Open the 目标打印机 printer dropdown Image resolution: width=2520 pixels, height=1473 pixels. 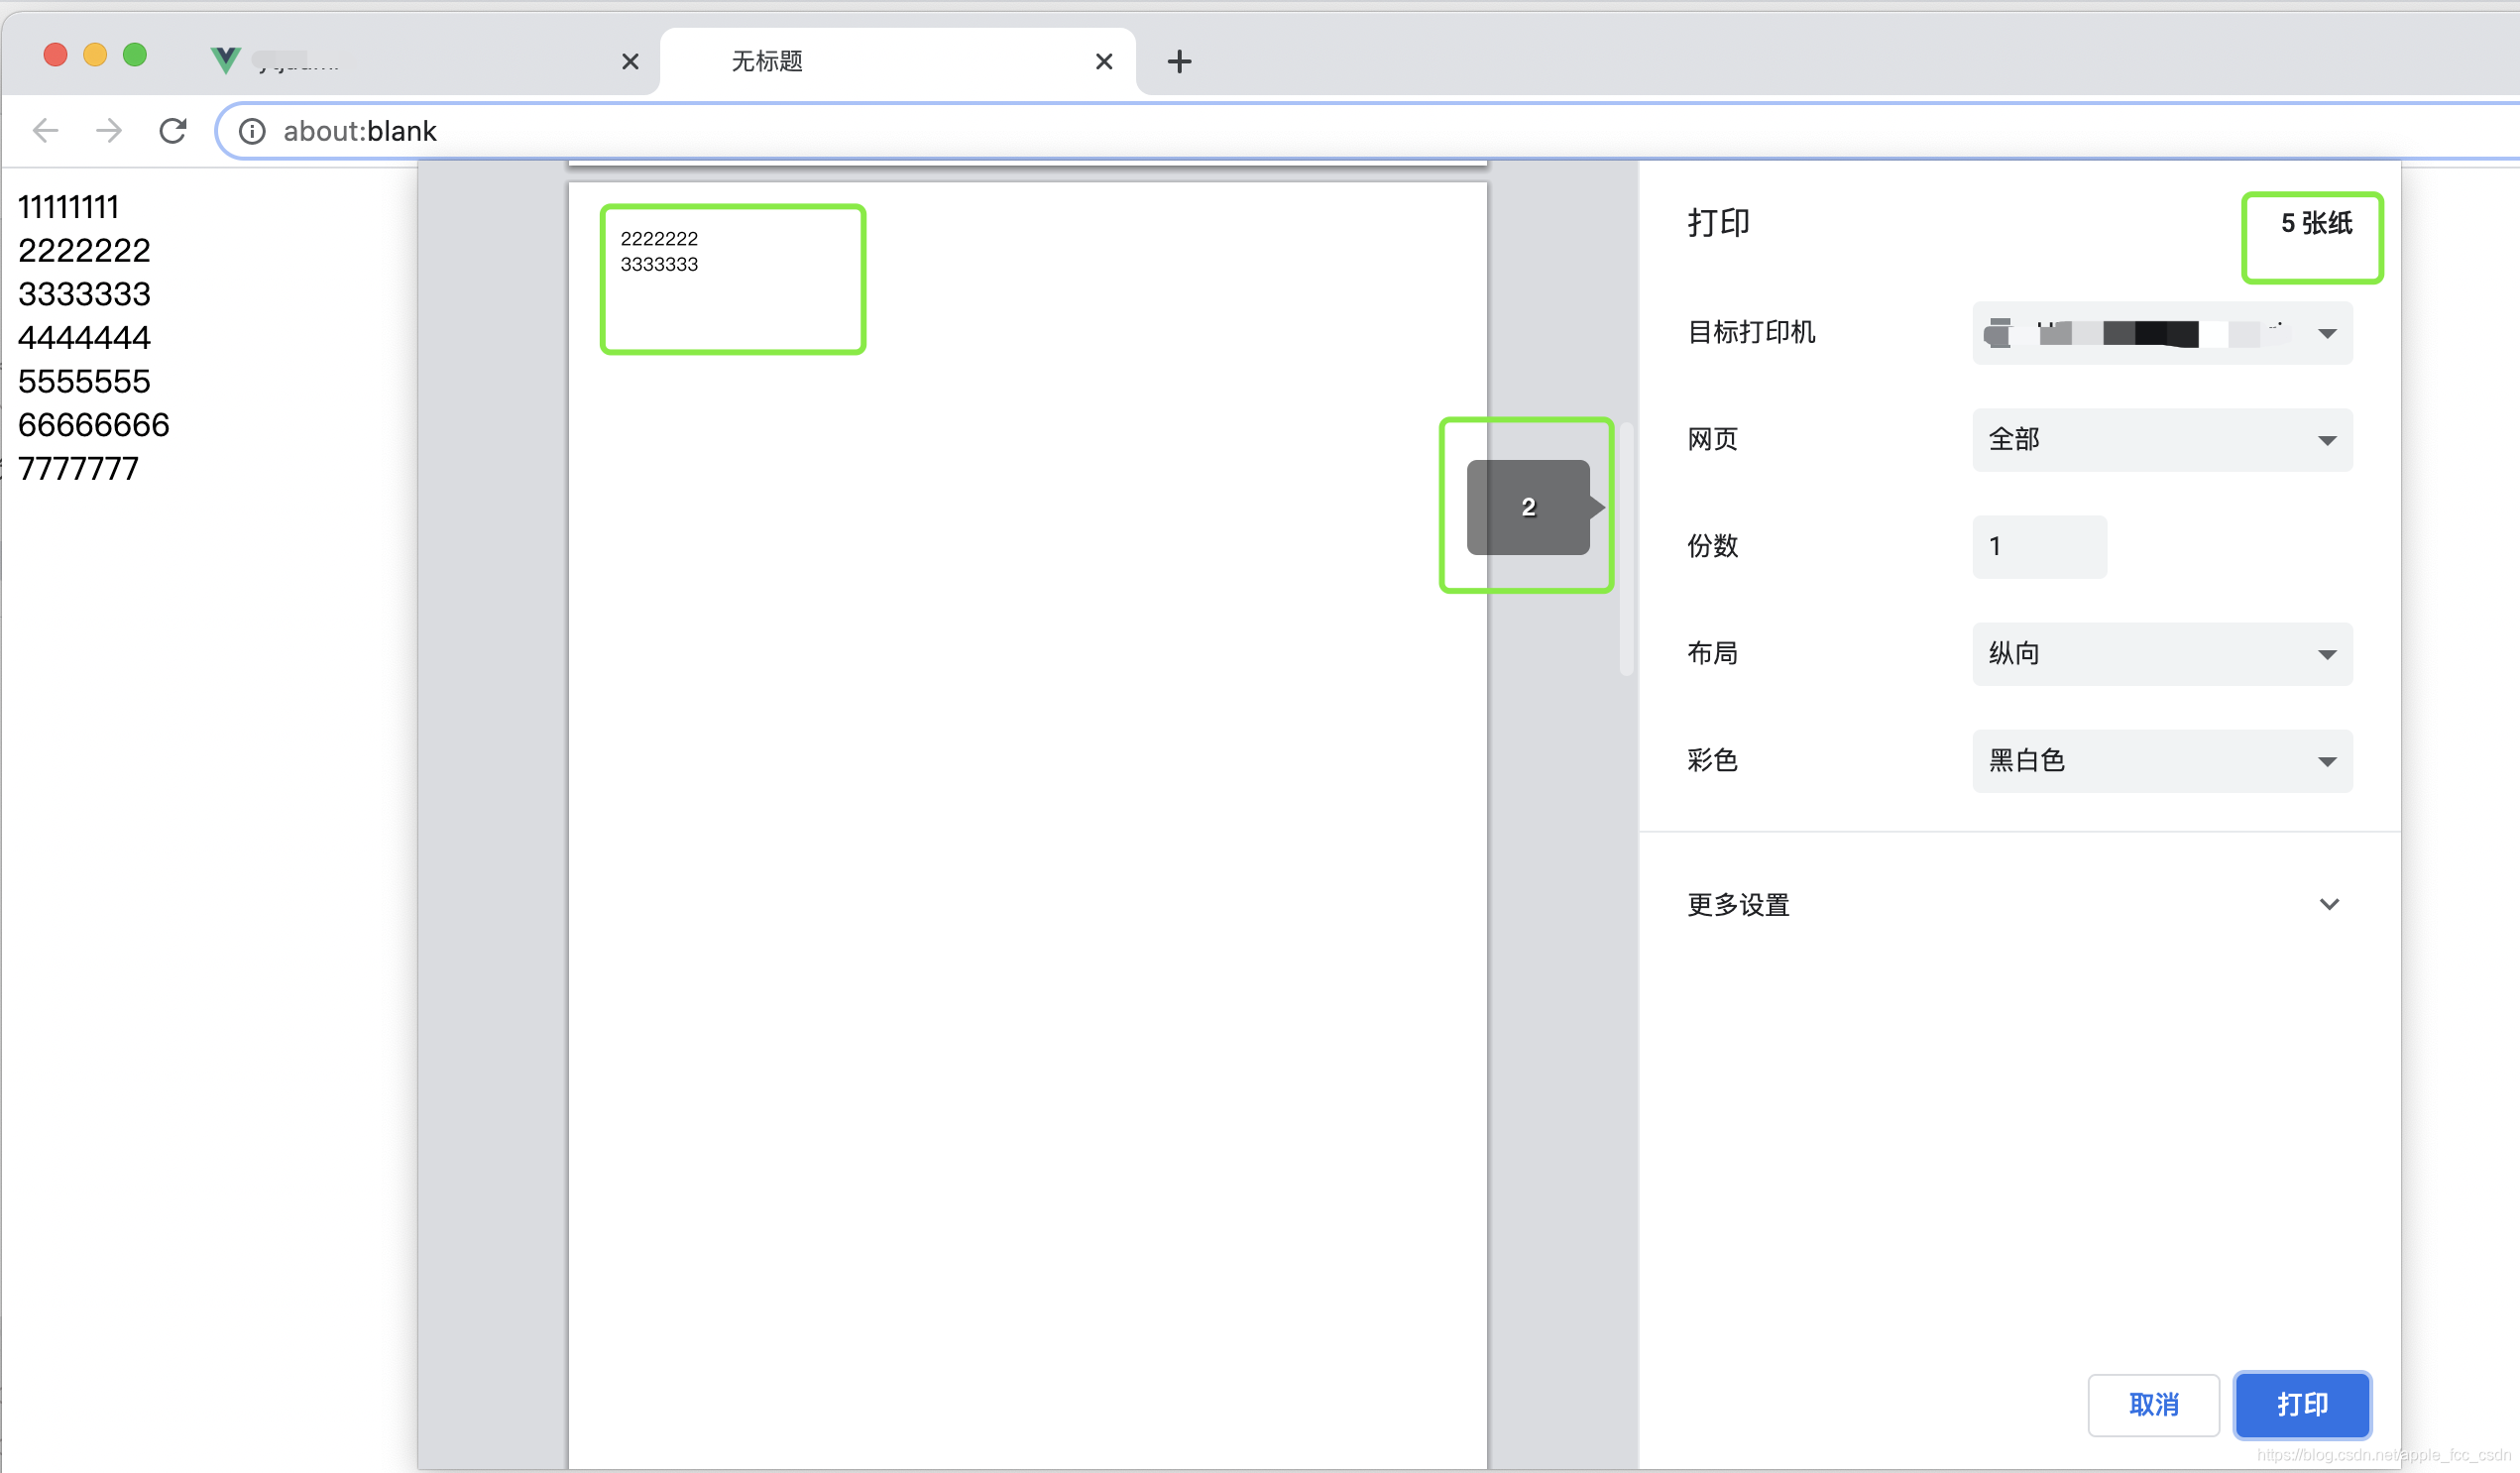pyautogui.click(x=2161, y=333)
